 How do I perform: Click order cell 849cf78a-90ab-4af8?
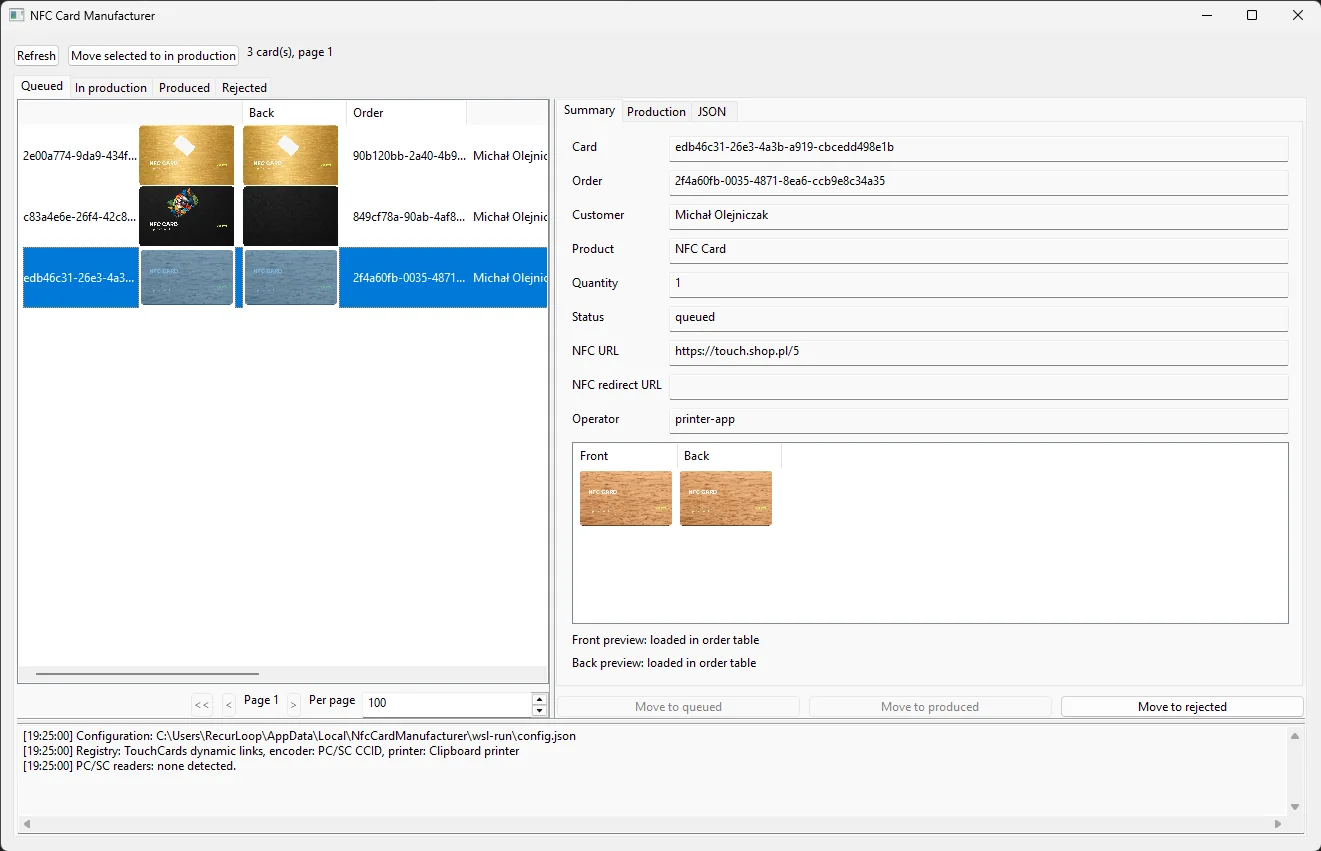409,217
